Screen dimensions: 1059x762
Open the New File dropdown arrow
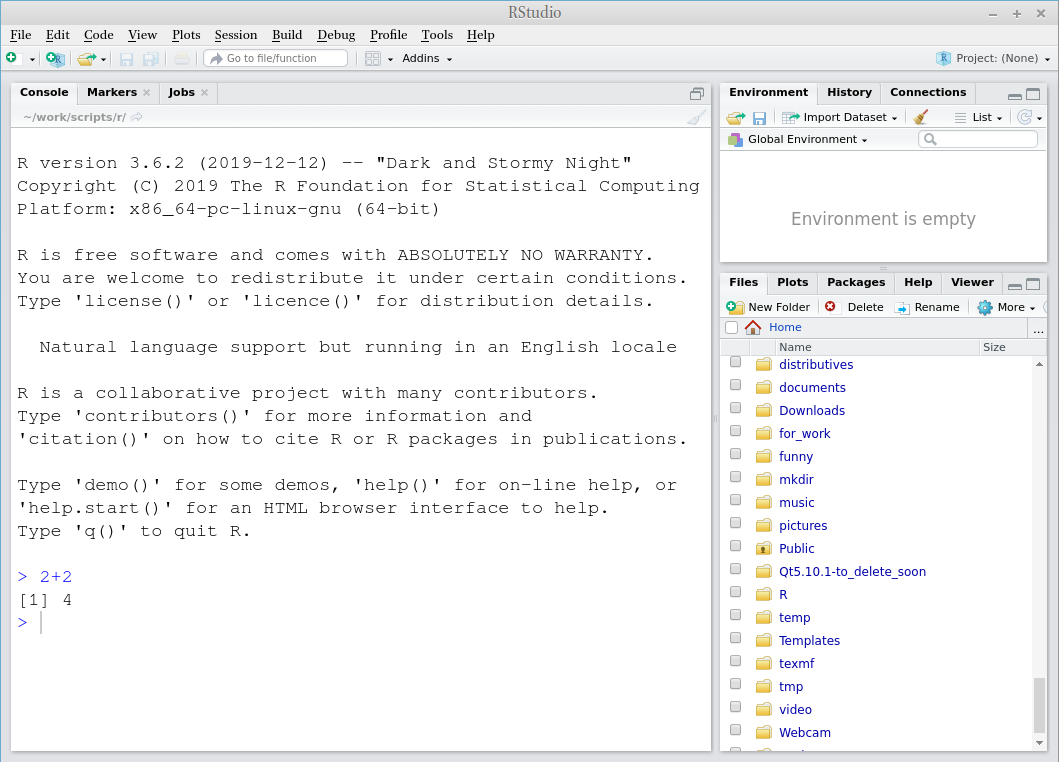pos(32,59)
